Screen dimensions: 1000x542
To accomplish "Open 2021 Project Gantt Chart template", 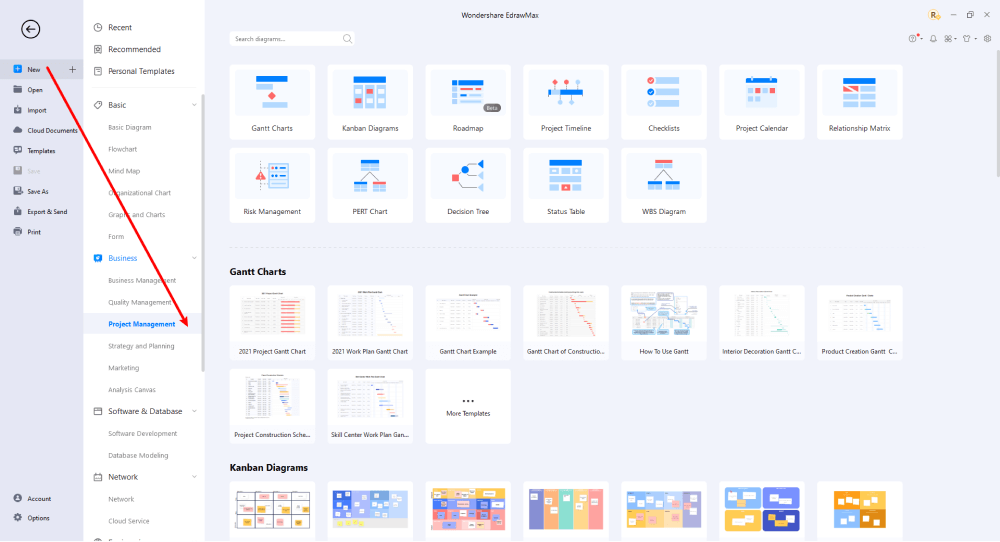I will coord(272,323).
